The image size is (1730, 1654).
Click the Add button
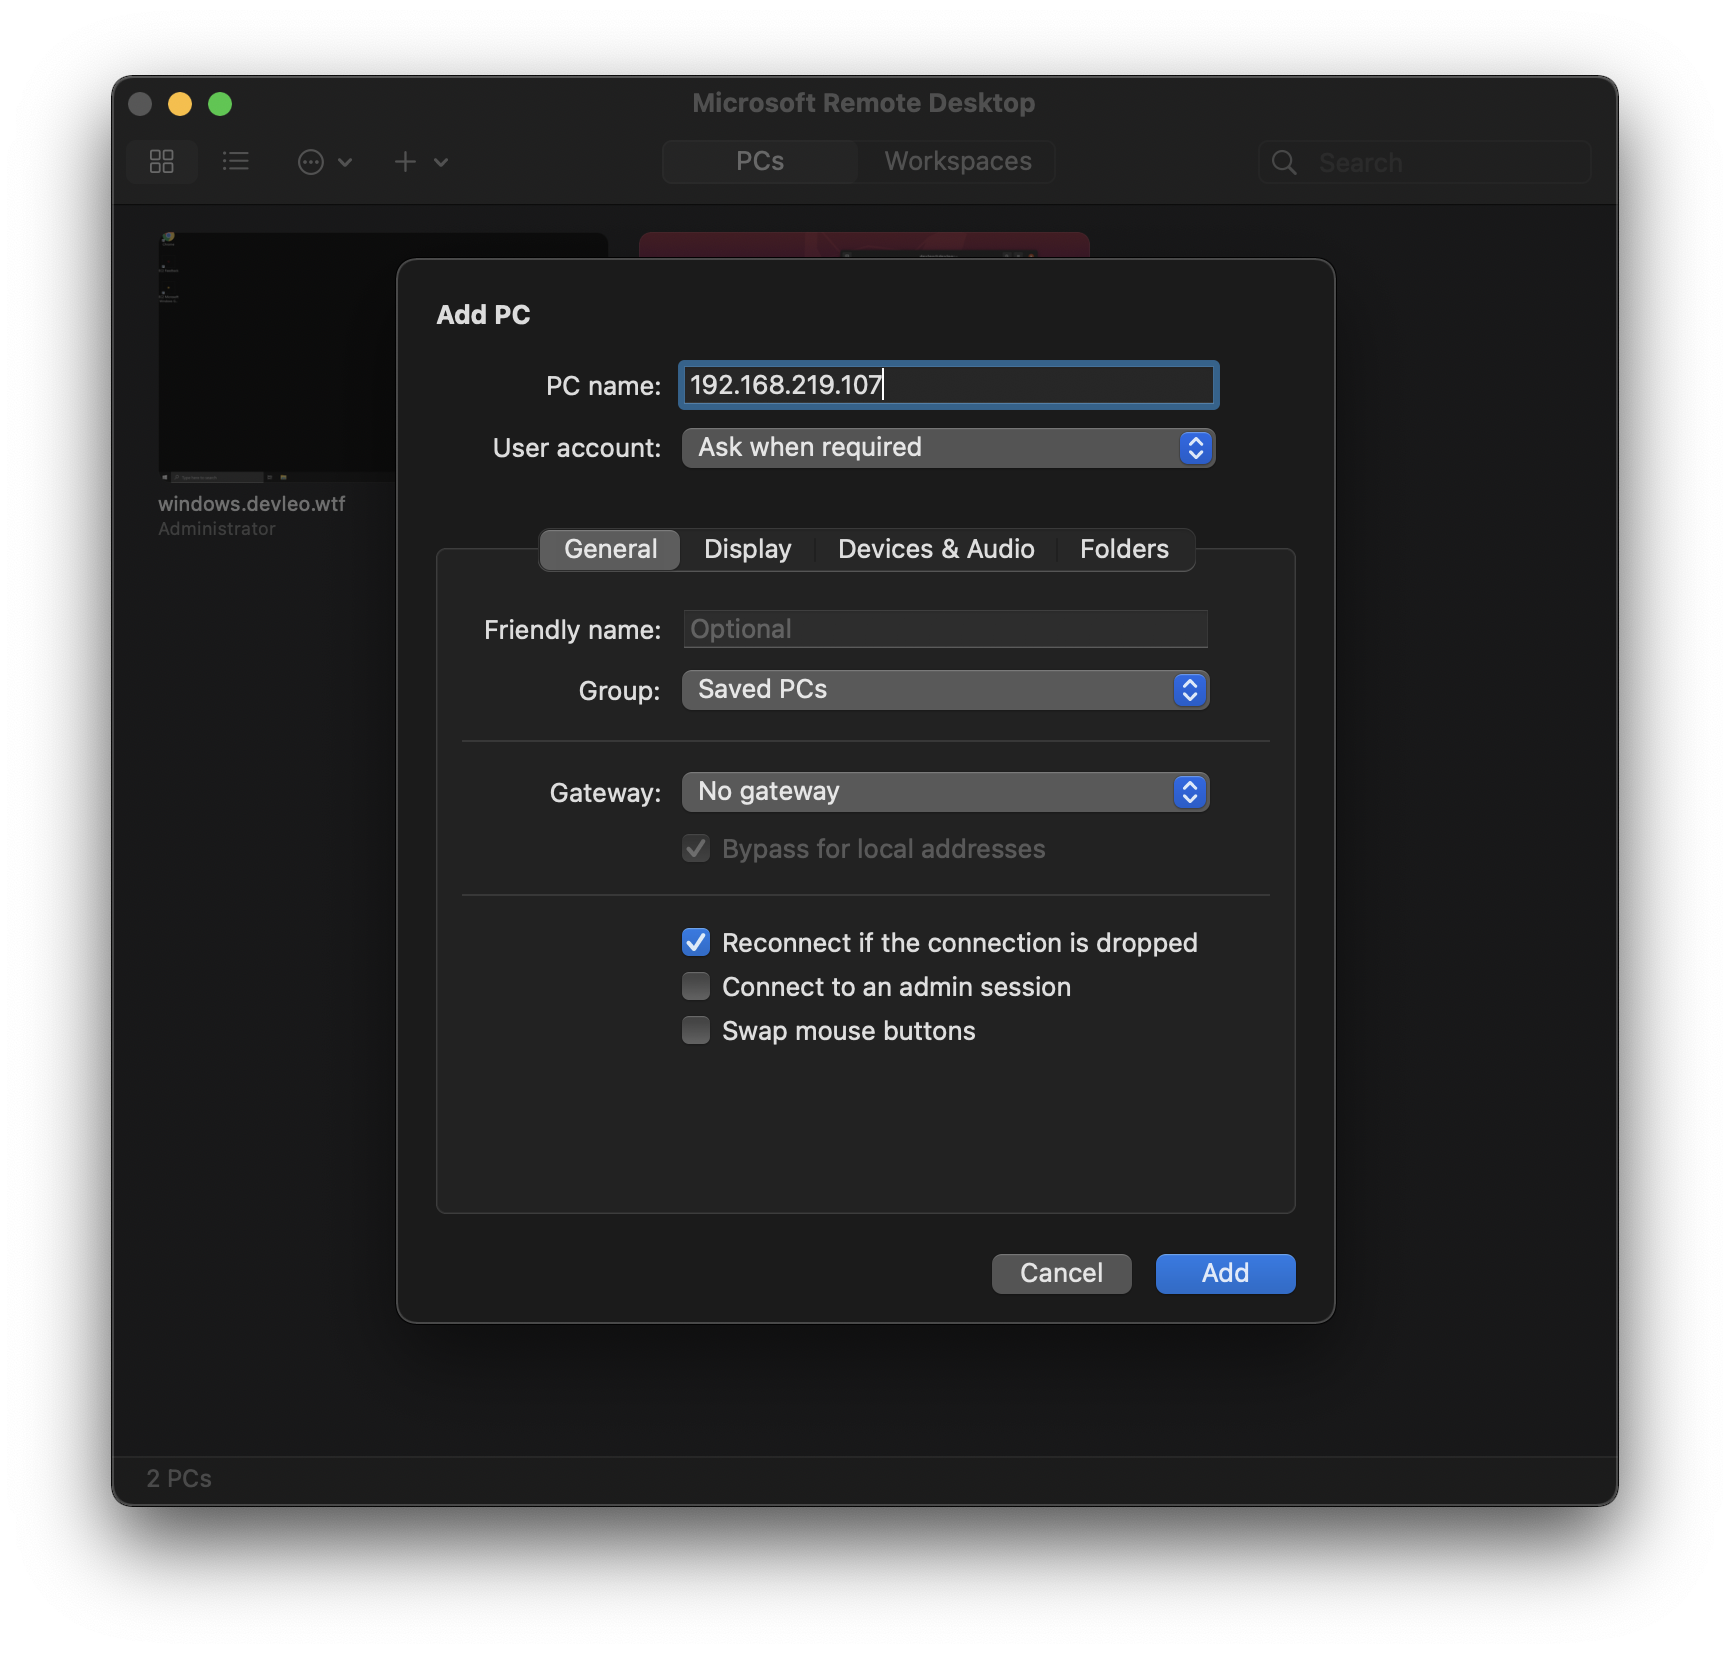coord(1225,1273)
